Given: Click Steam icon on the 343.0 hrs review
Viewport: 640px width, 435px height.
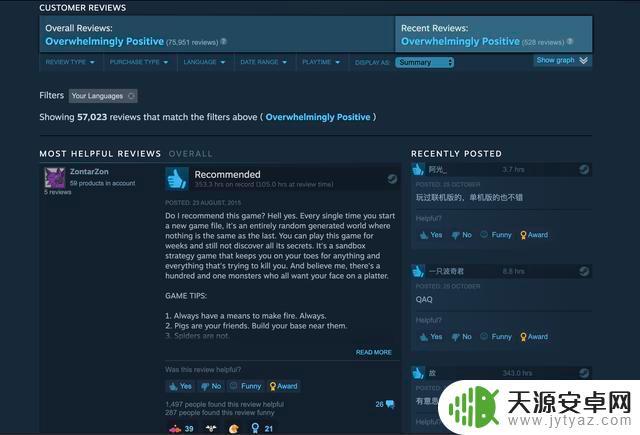Looking at the screenshot, I should click(x=584, y=373).
